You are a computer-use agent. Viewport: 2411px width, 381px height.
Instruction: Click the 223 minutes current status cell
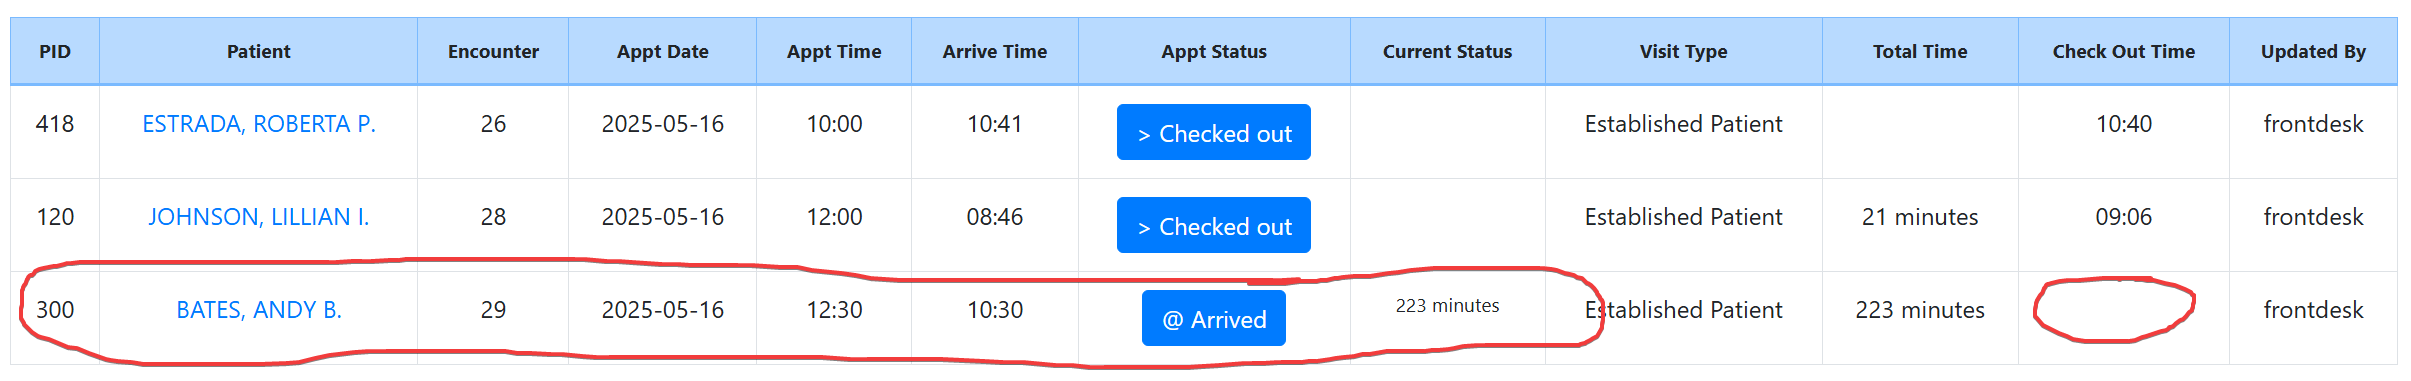[1448, 306]
